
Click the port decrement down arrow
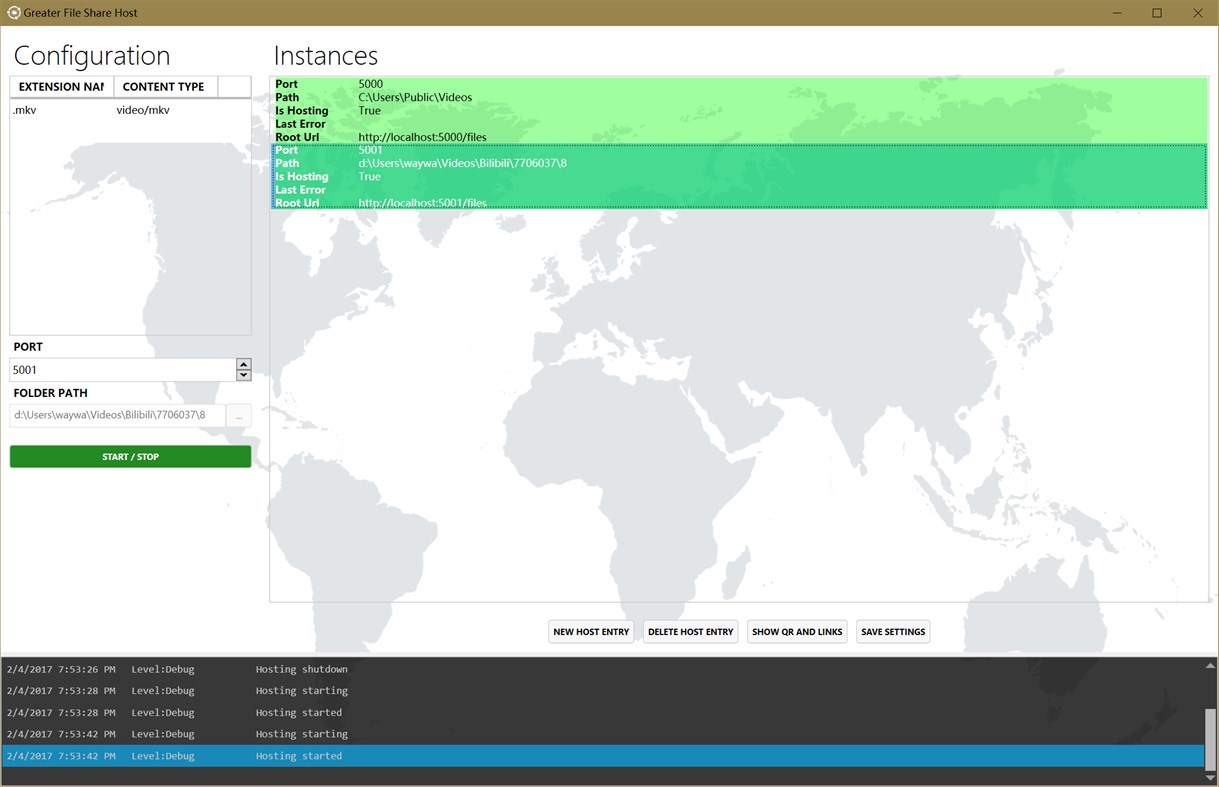coord(243,374)
